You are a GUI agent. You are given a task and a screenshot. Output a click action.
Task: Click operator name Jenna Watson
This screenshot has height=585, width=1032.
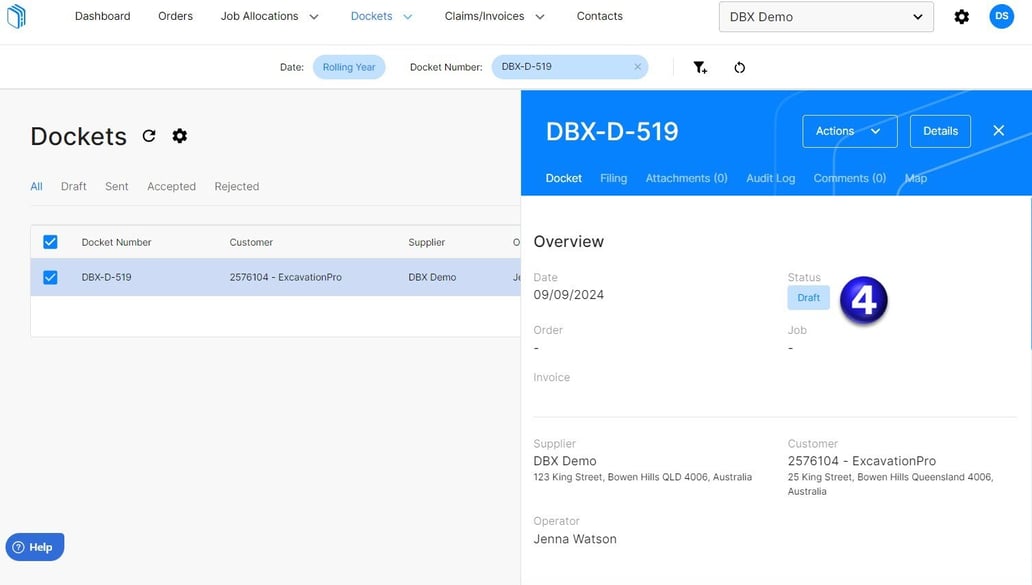click(x=575, y=539)
